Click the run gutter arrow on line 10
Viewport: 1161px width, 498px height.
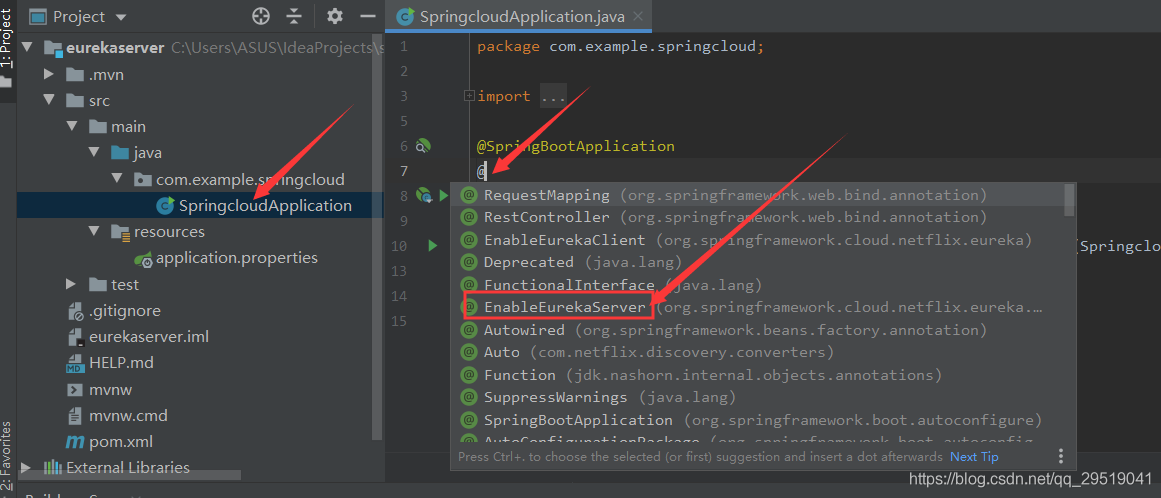(x=433, y=245)
